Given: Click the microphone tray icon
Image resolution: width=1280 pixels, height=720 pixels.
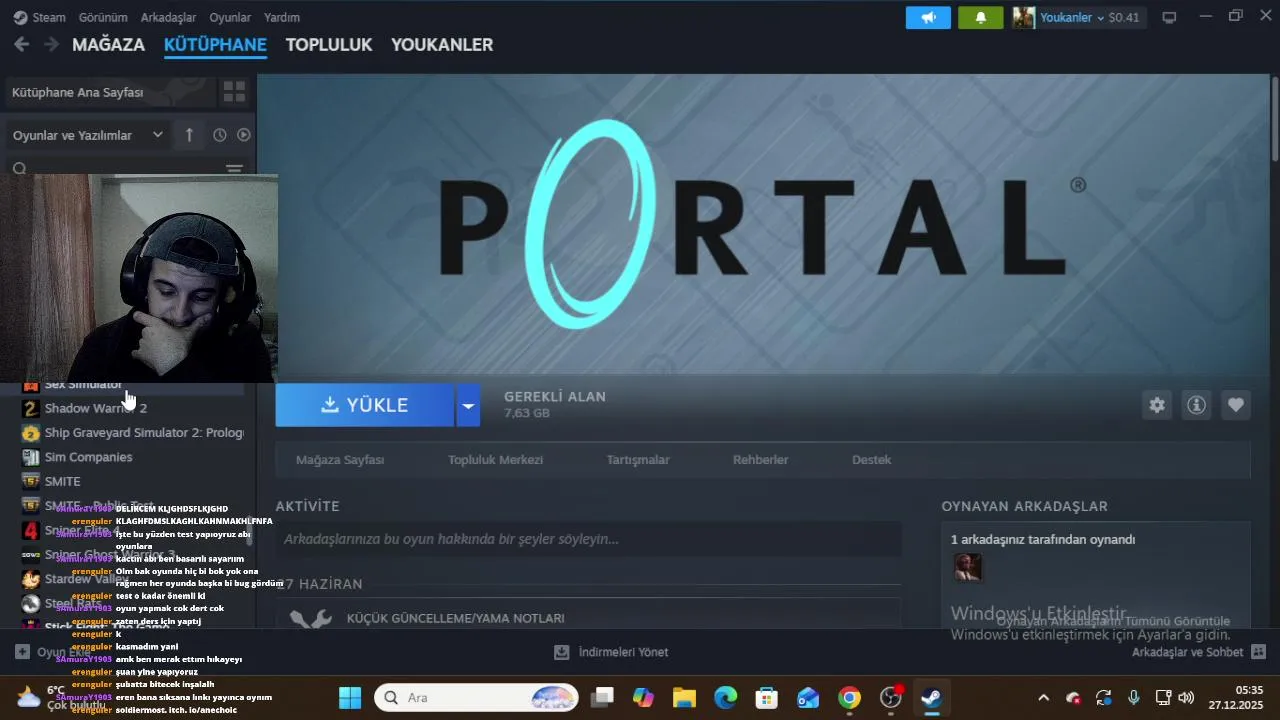Looking at the screenshot, I should pyautogui.click(x=1133, y=697).
